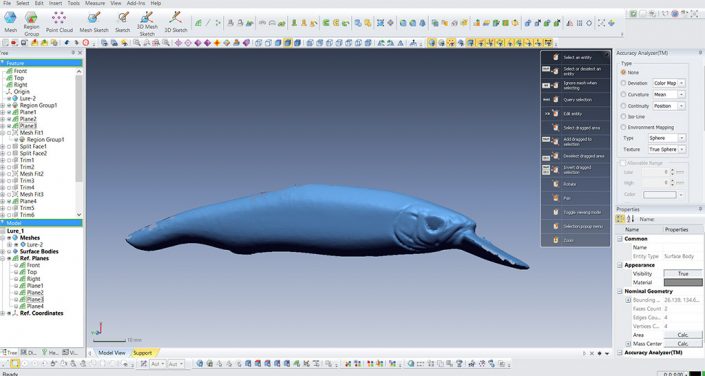Open the 3D Sketch tool
This screenshot has width=705, height=376.
[x=175, y=18]
